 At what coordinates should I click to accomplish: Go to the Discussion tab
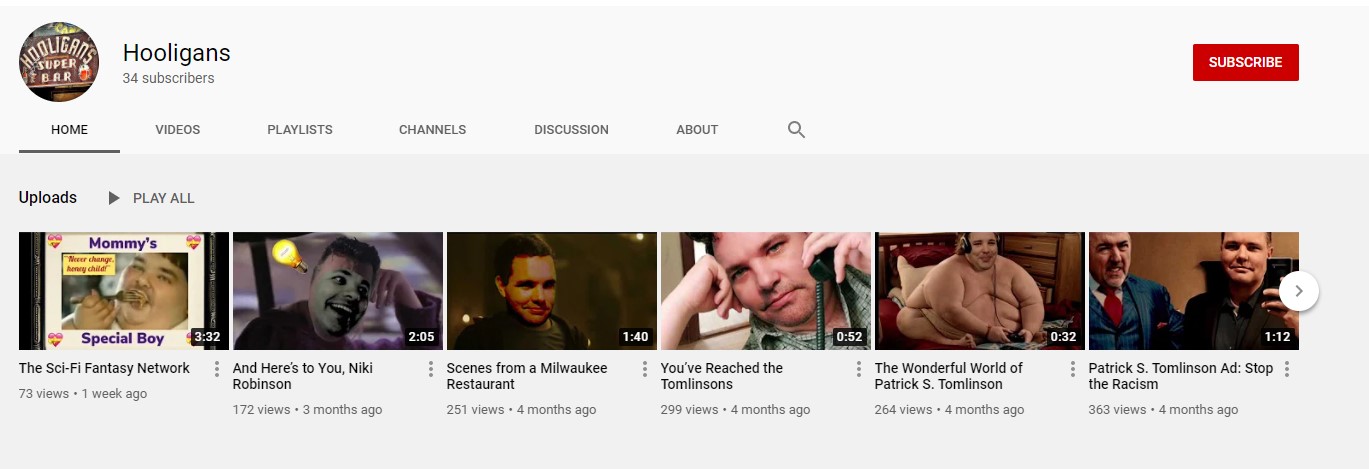pos(571,130)
